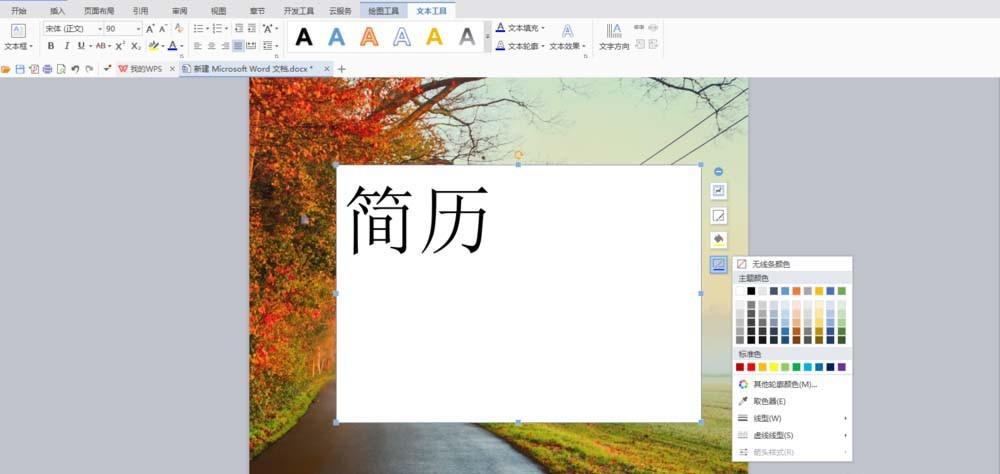Click the undo icon
Image resolution: width=1000 pixels, height=474 pixels.
click(75, 69)
